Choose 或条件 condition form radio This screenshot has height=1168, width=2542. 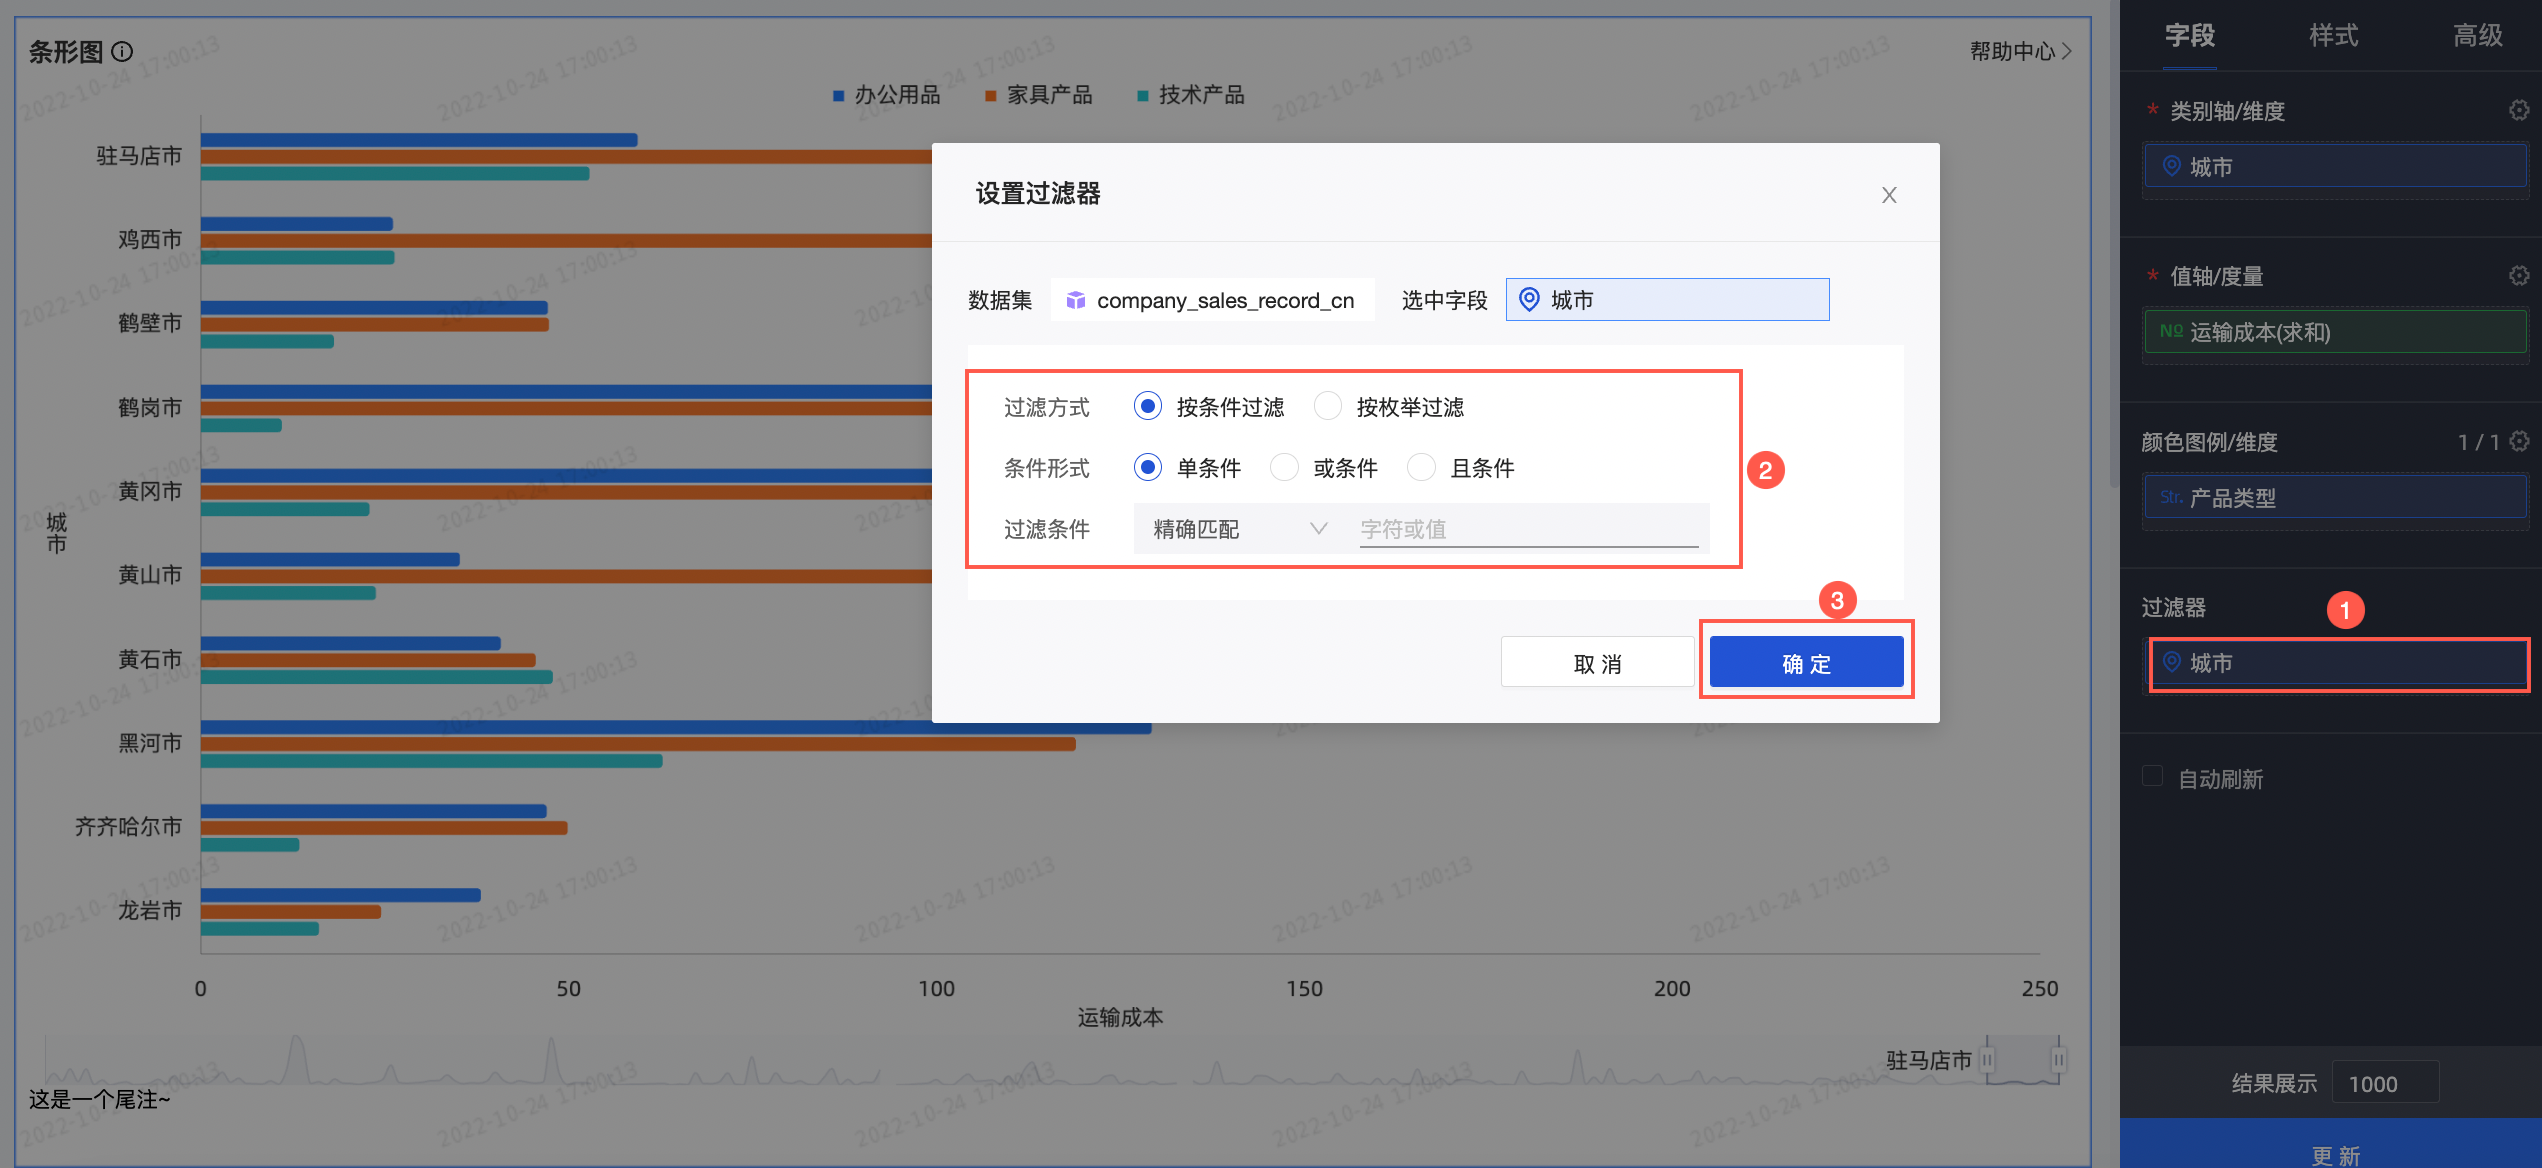[x=1284, y=467]
